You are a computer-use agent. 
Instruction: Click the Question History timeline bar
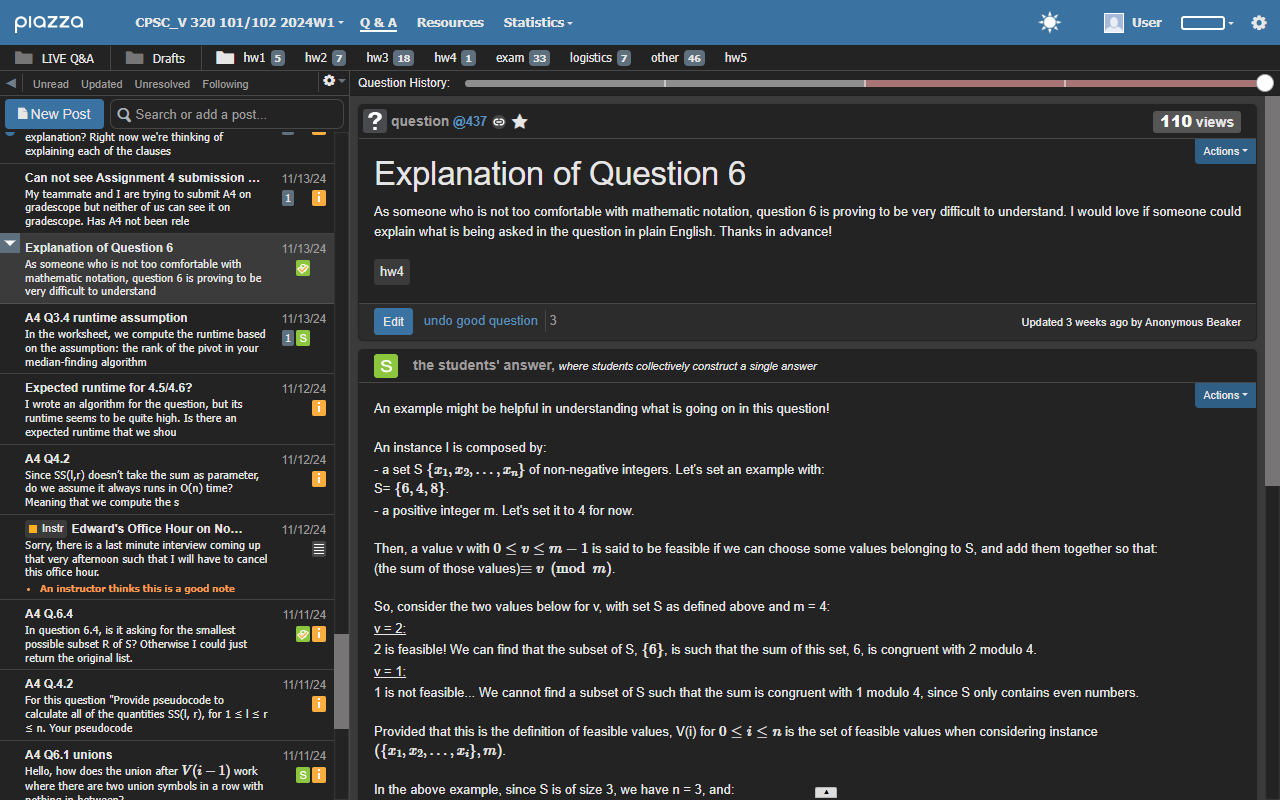865,83
